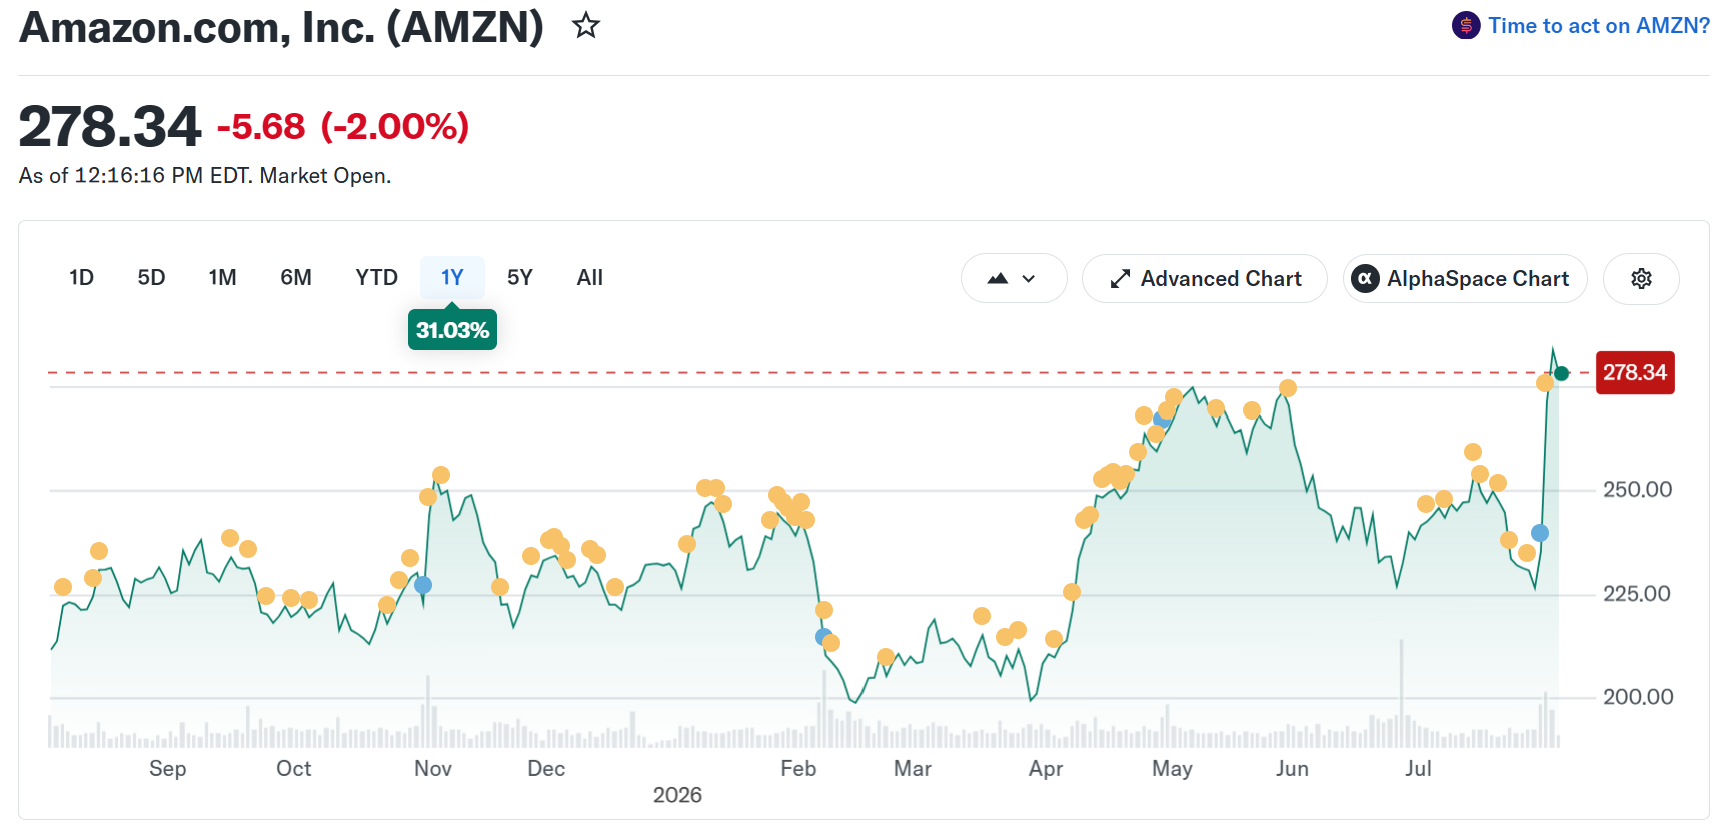Viewport: 1720px width, 832px height.
Task: Select the 1Y range tab
Action: tap(452, 278)
